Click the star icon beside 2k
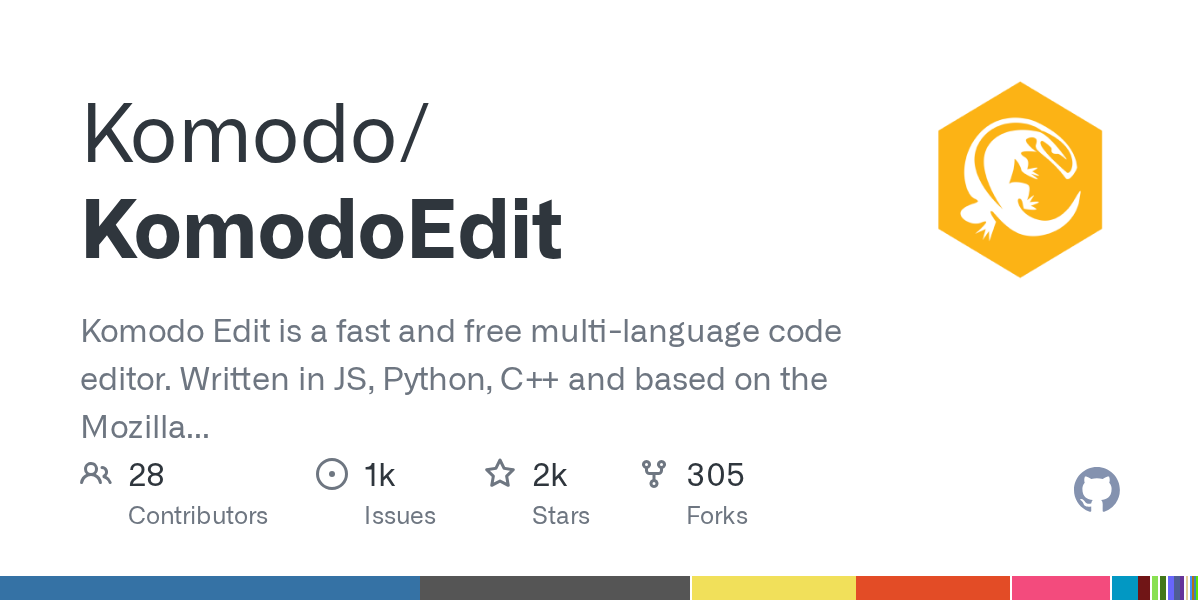 coord(500,474)
